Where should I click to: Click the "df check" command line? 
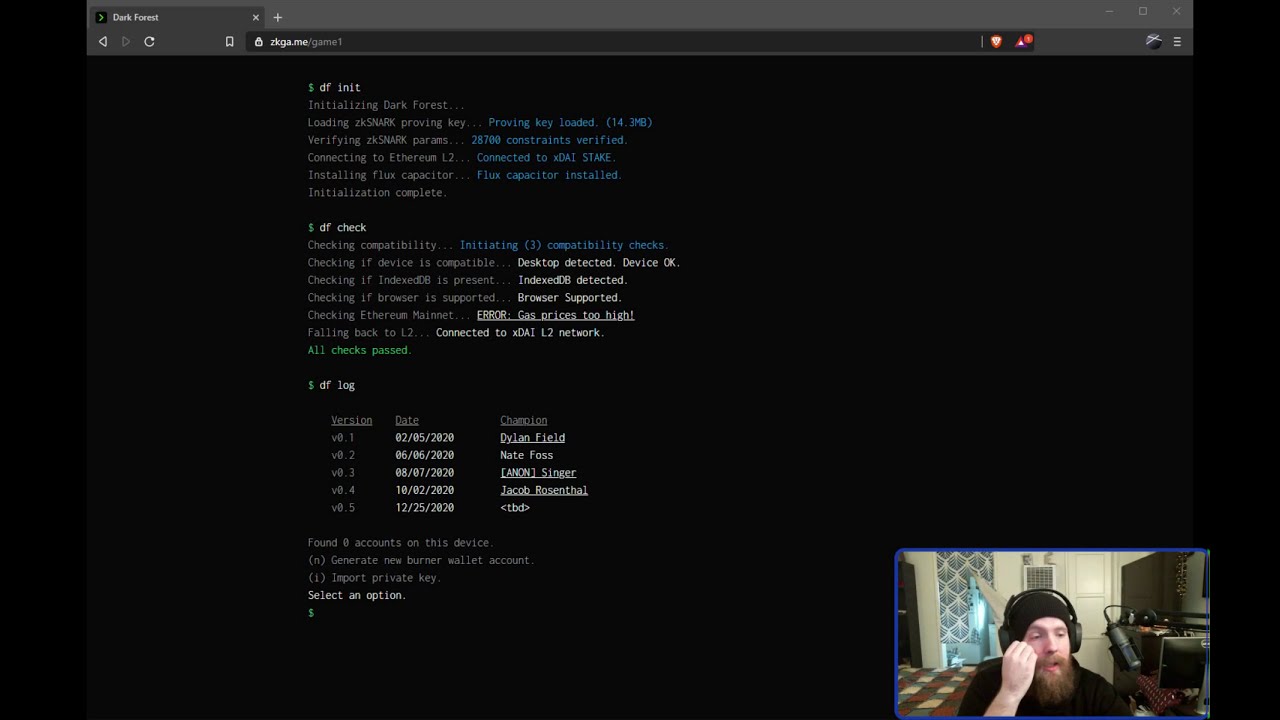tap(337, 228)
